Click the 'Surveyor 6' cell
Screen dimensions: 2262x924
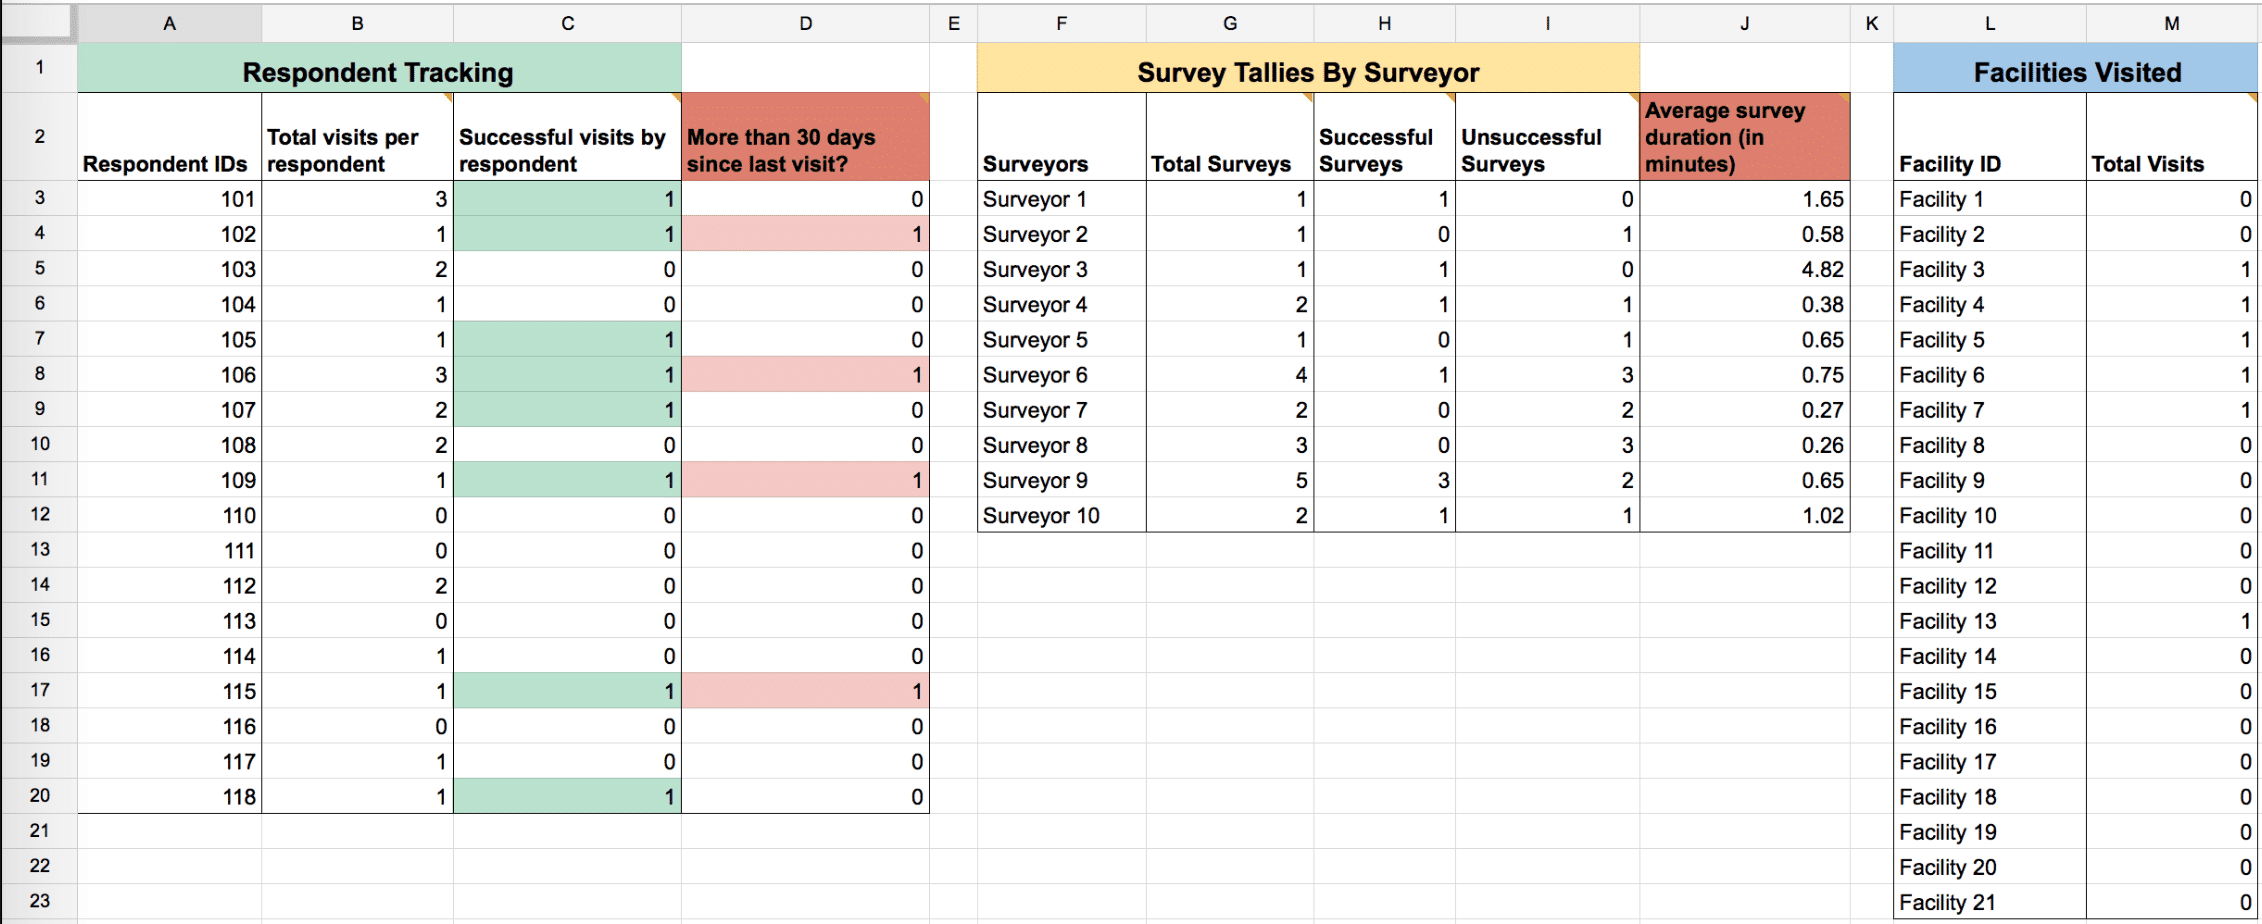click(x=1061, y=374)
